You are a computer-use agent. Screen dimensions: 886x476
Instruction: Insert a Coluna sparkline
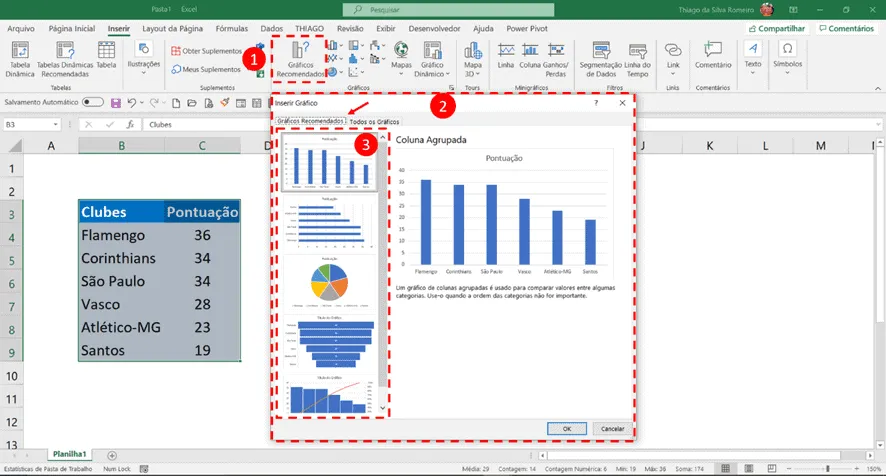pyautogui.click(x=530, y=55)
